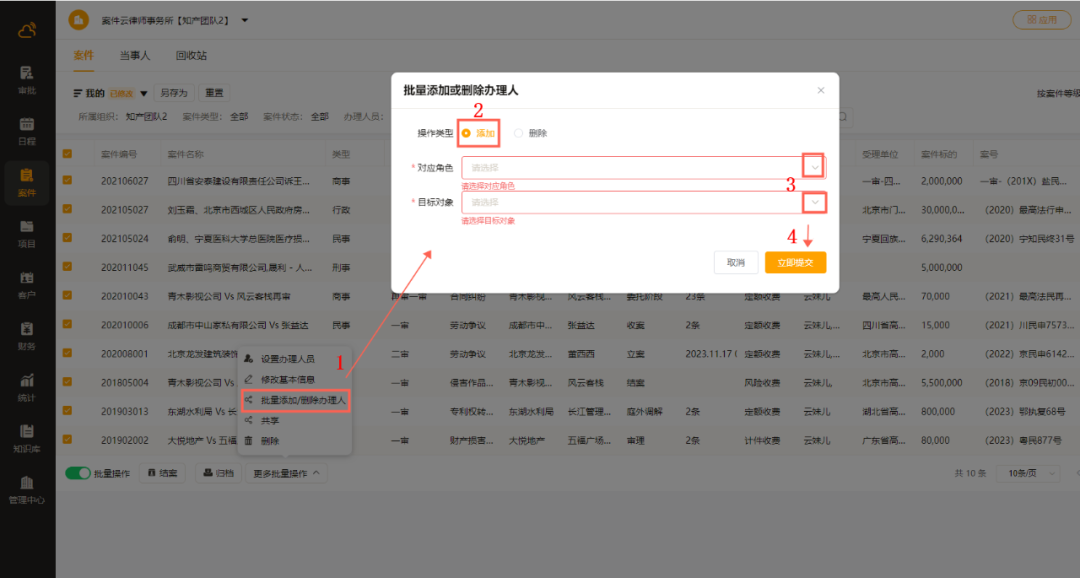Viewport: 1080px width, 578px height.
Task: Open the 更多批量操作 dropdown menu
Action: pyautogui.click(x=286, y=473)
